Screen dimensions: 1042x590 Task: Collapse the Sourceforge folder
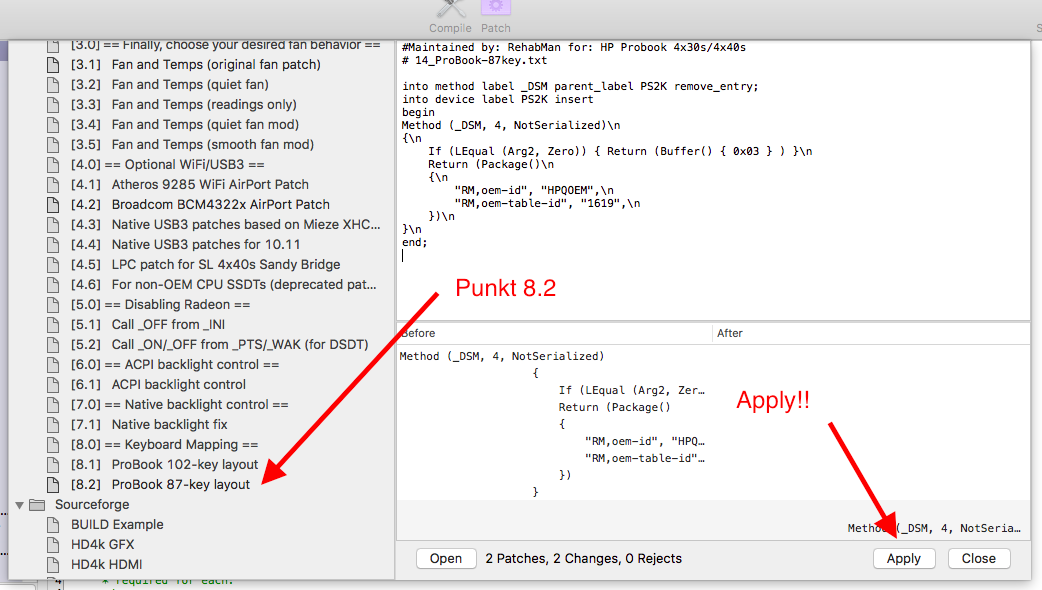point(20,505)
